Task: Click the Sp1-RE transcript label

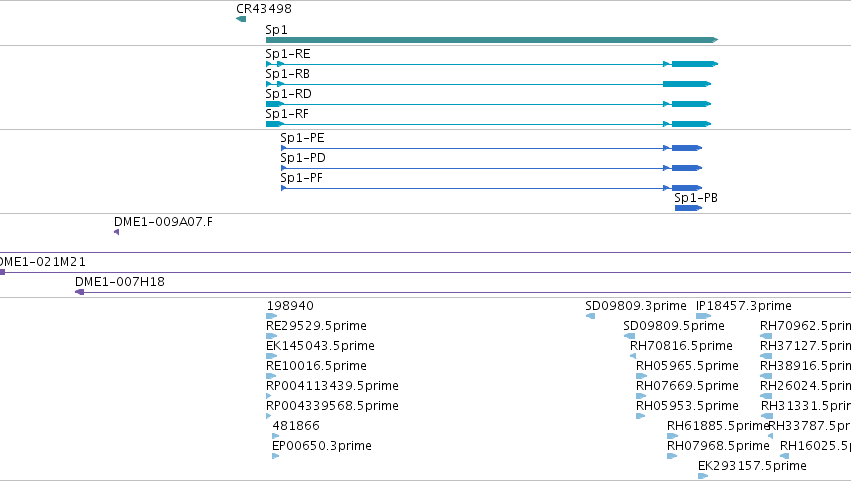Action: (x=288, y=54)
